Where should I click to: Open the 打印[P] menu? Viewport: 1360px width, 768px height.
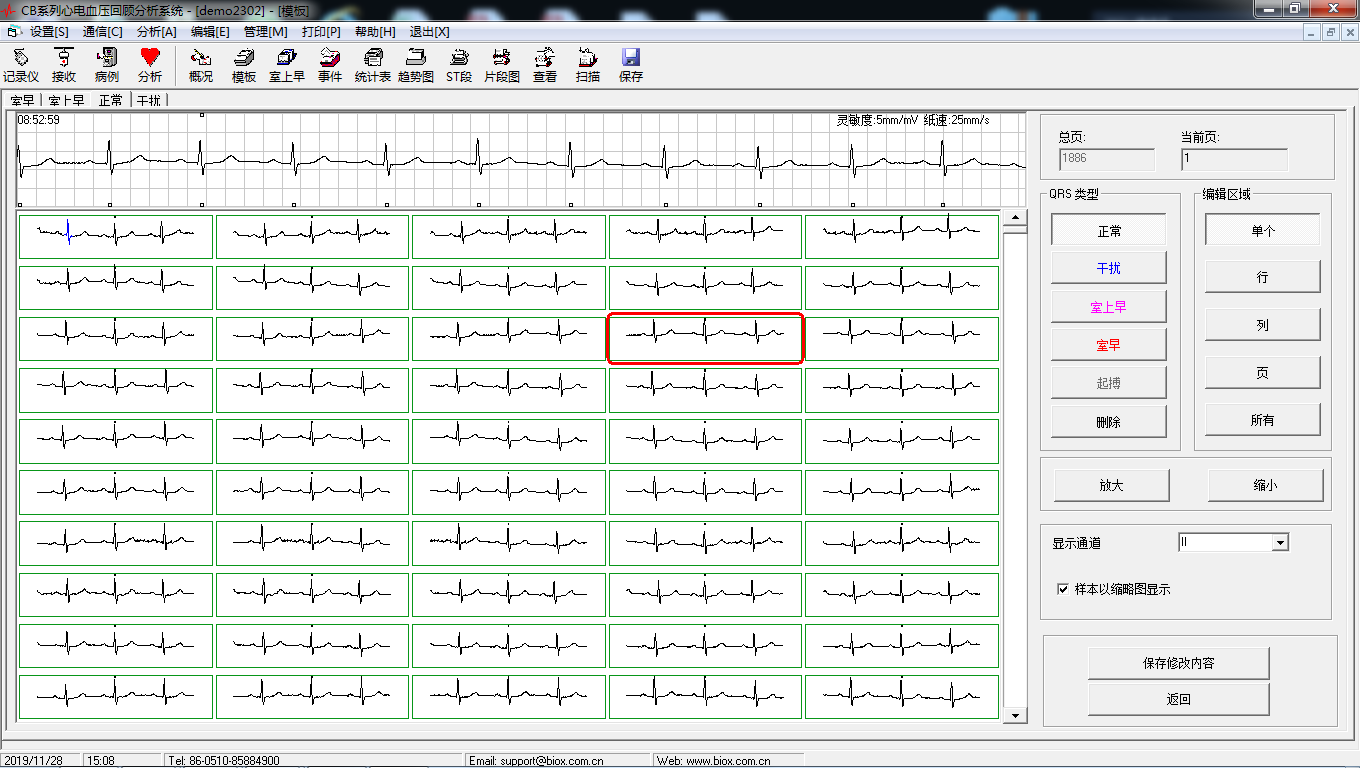(321, 32)
